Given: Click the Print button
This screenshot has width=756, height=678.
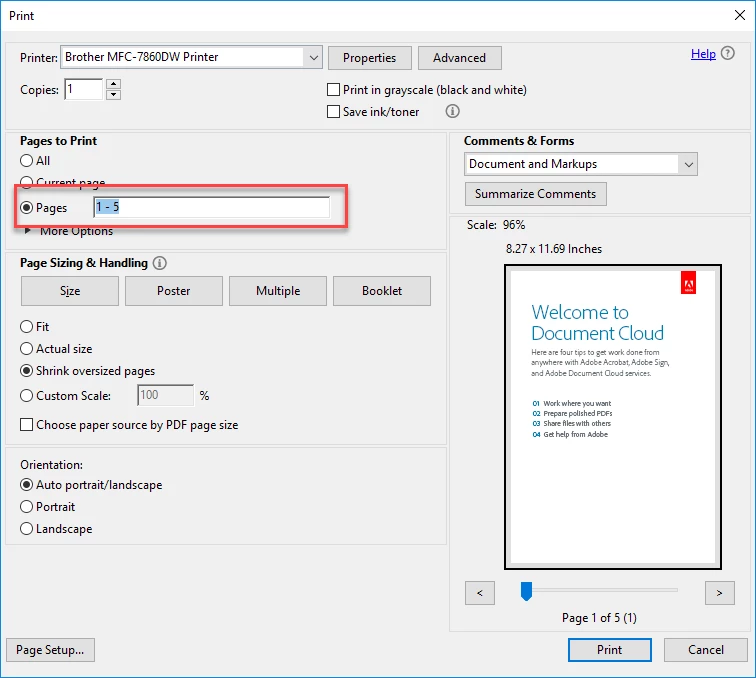Looking at the screenshot, I should click(x=610, y=650).
